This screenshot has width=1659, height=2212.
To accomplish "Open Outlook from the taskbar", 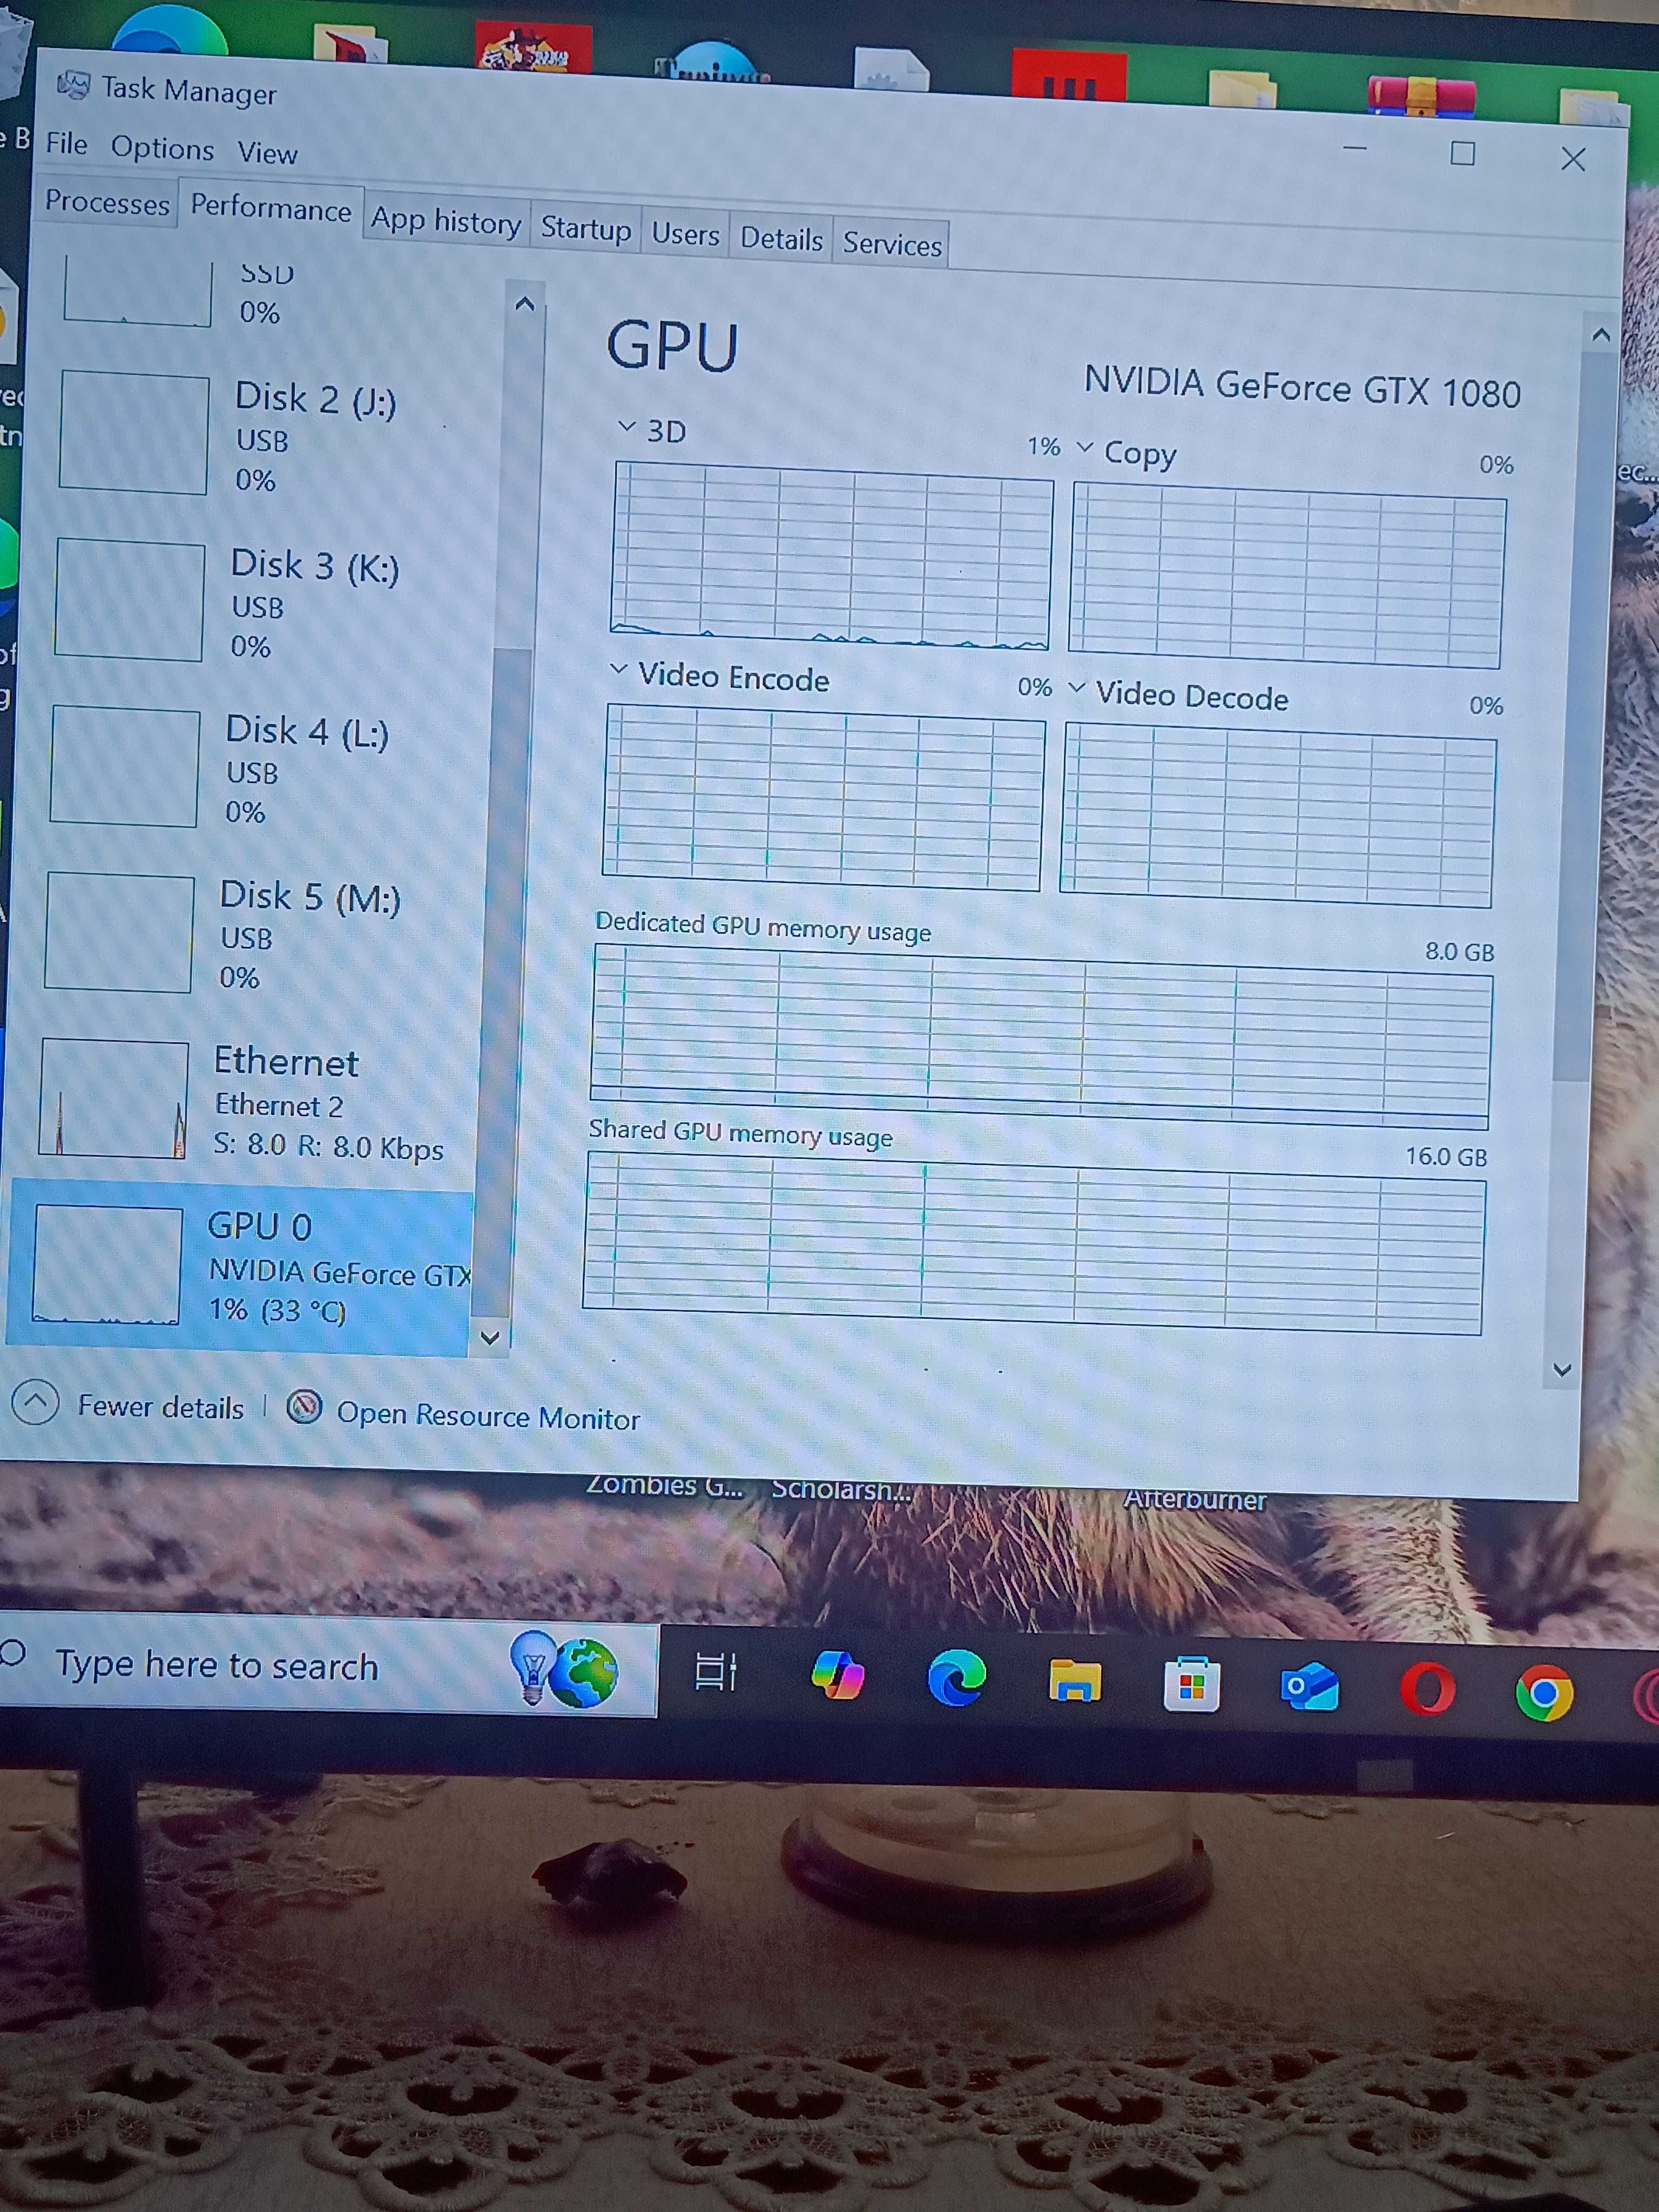I will coord(1309,1687).
